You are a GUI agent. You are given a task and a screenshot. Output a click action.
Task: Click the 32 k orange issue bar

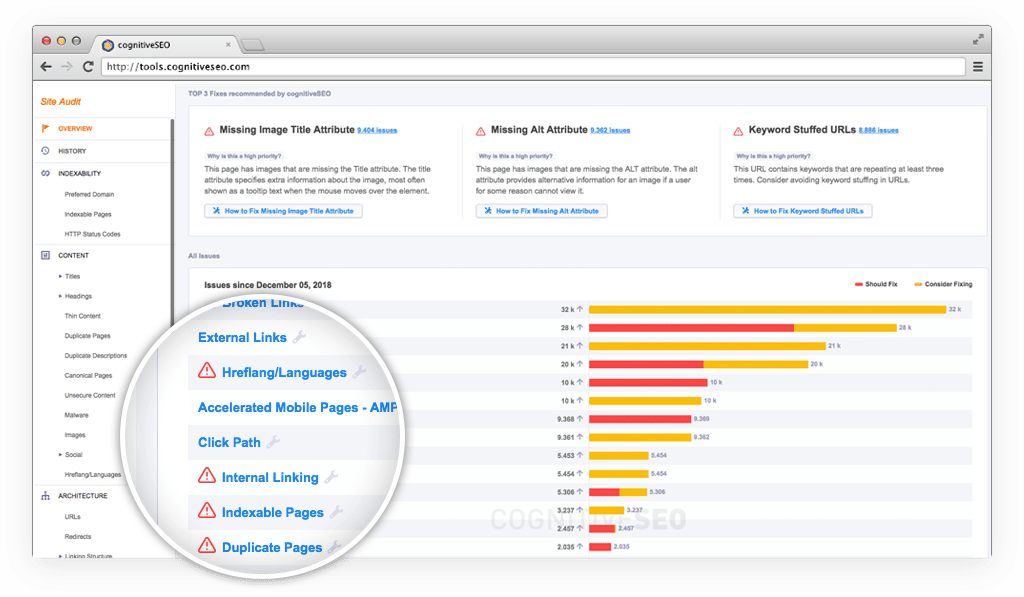tap(767, 310)
